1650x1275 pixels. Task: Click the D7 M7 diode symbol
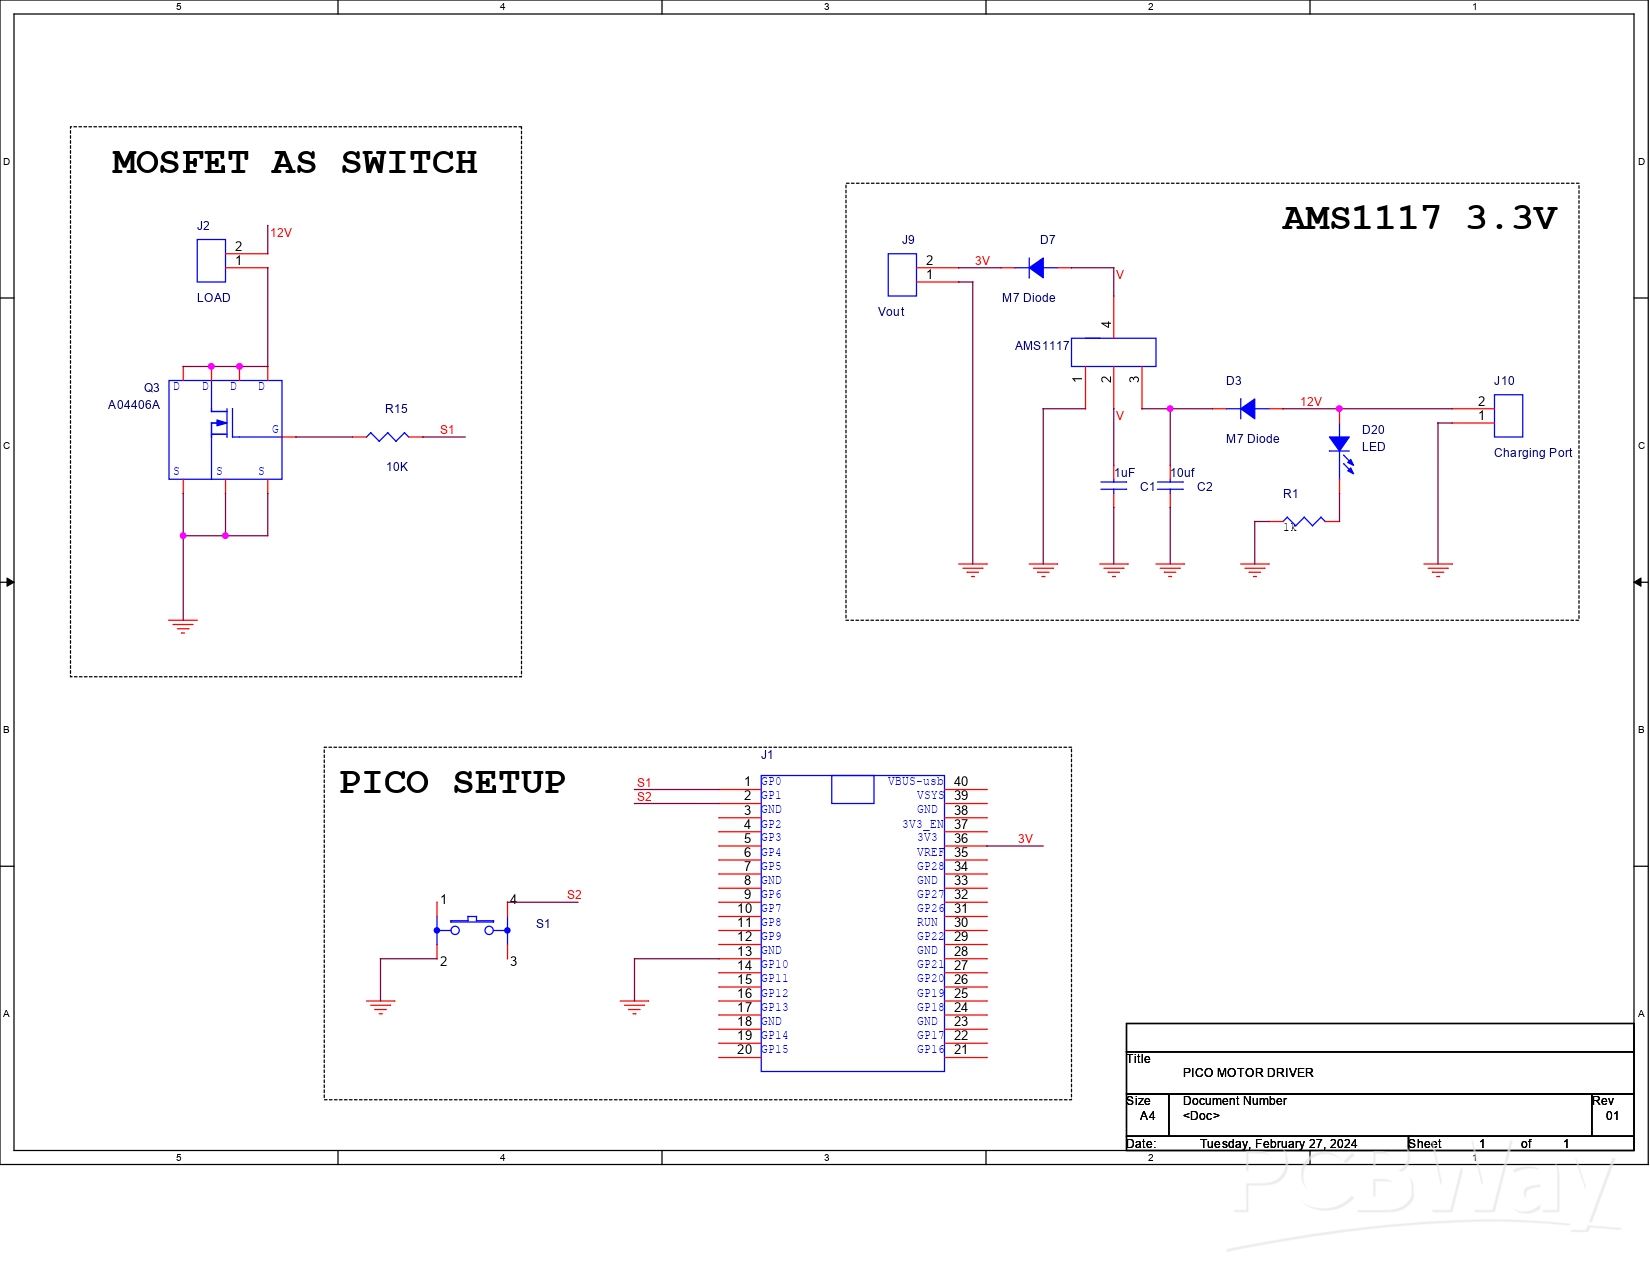click(x=1036, y=267)
